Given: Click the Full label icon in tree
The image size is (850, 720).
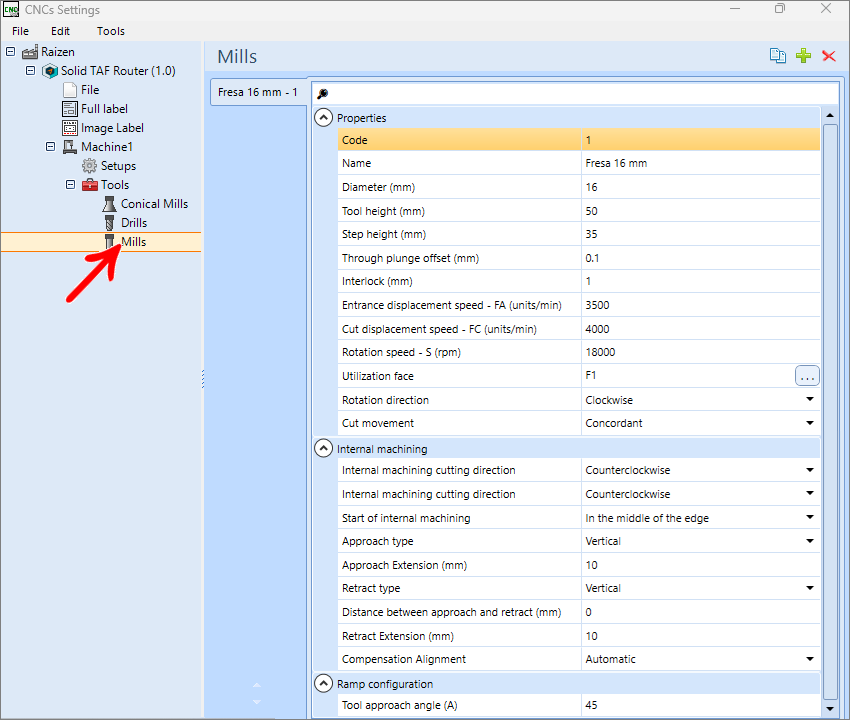Looking at the screenshot, I should [70, 109].
